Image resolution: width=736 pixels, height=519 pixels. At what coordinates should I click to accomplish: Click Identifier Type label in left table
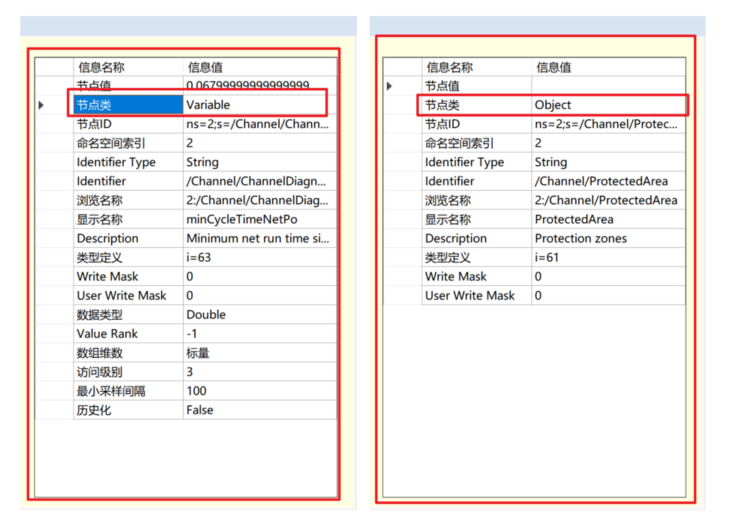pos(116,162)
